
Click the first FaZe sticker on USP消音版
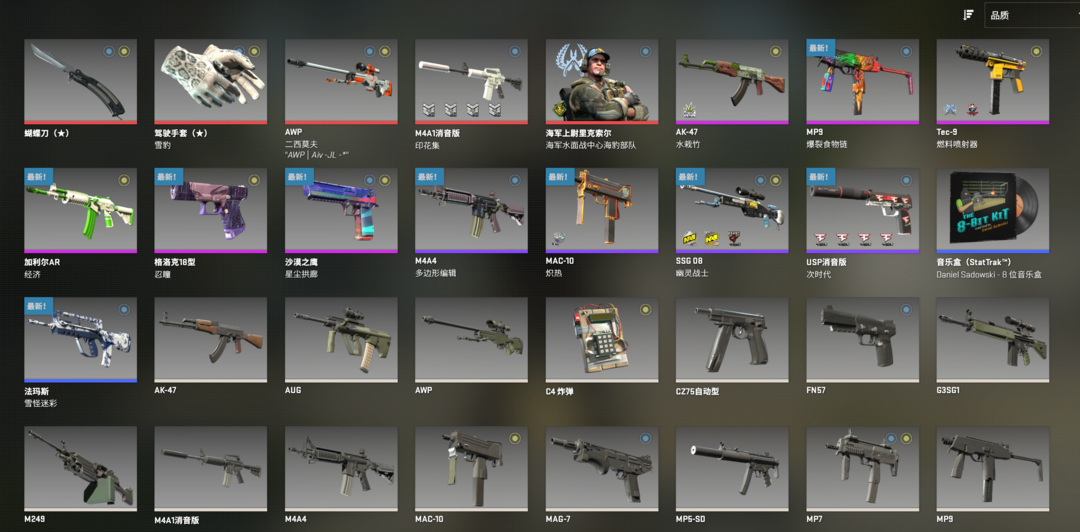(821, 239)
